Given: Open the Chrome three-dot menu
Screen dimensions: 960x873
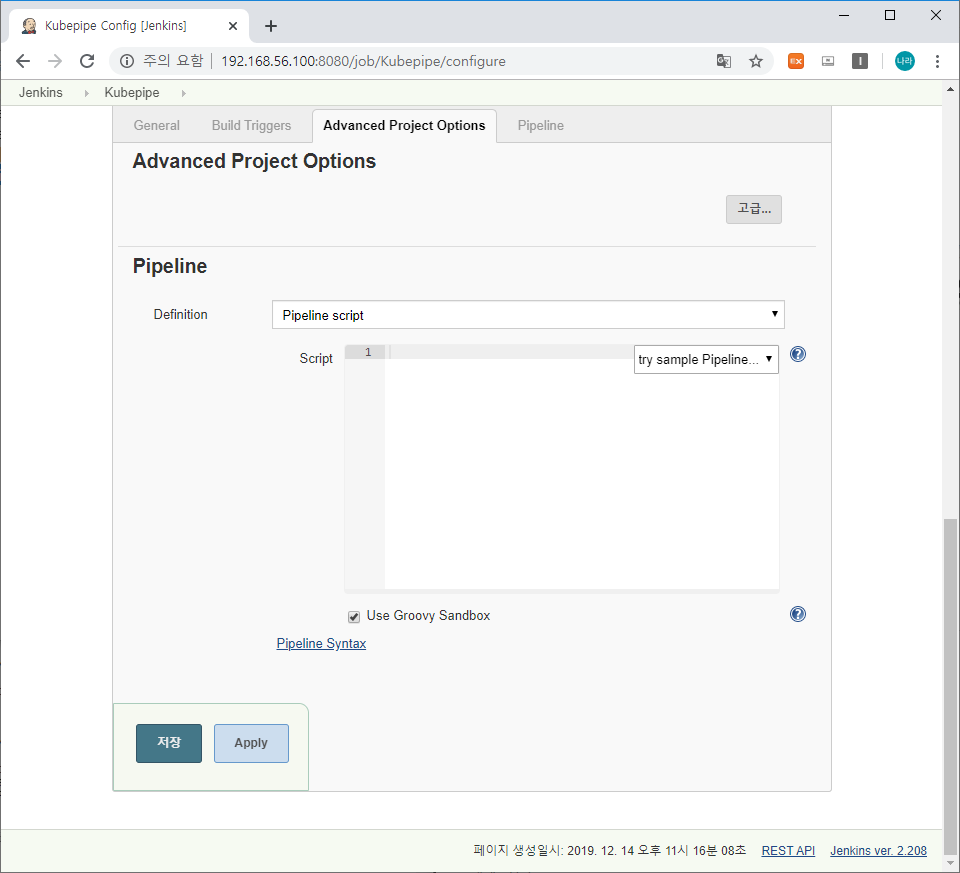Looking at the screenshot, I should pyautogui.click(x=937, y=61).
